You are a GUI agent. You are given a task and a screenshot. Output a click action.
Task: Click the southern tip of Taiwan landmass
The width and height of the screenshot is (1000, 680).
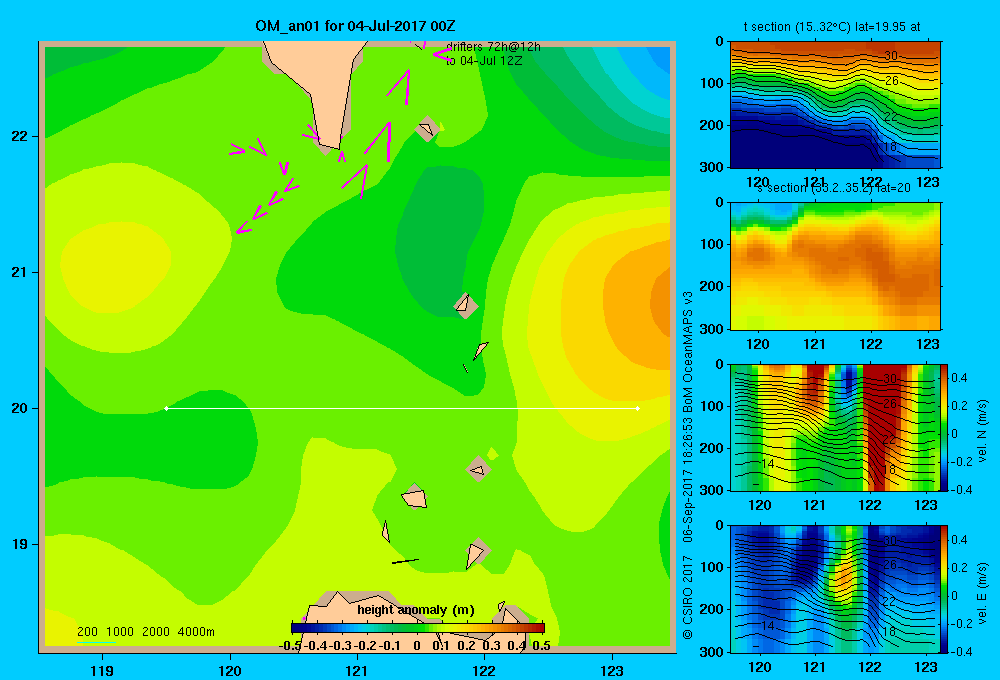coord(330,147)
